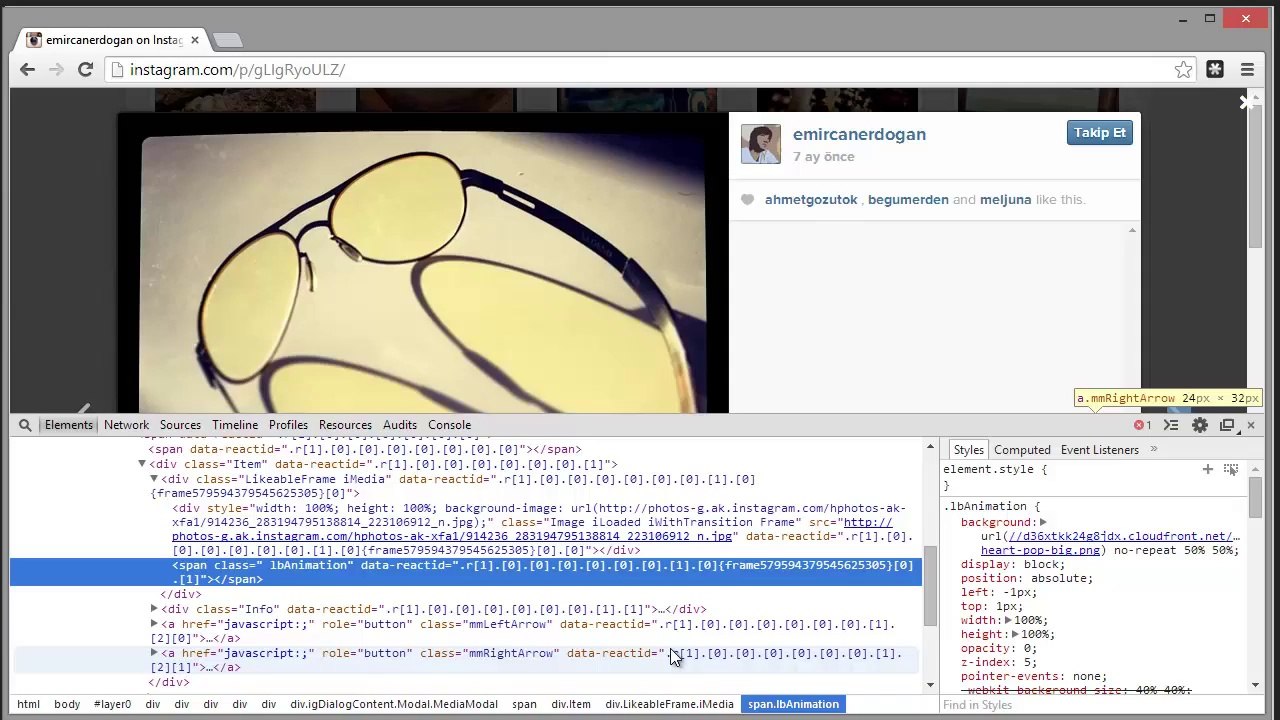Select the Event Listeners tab
This screenshot has width=1280, height=720.
[1099, 450]
